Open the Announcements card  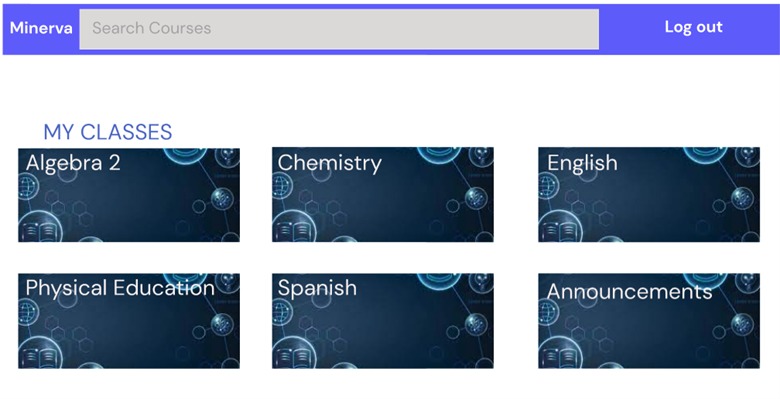649,321
